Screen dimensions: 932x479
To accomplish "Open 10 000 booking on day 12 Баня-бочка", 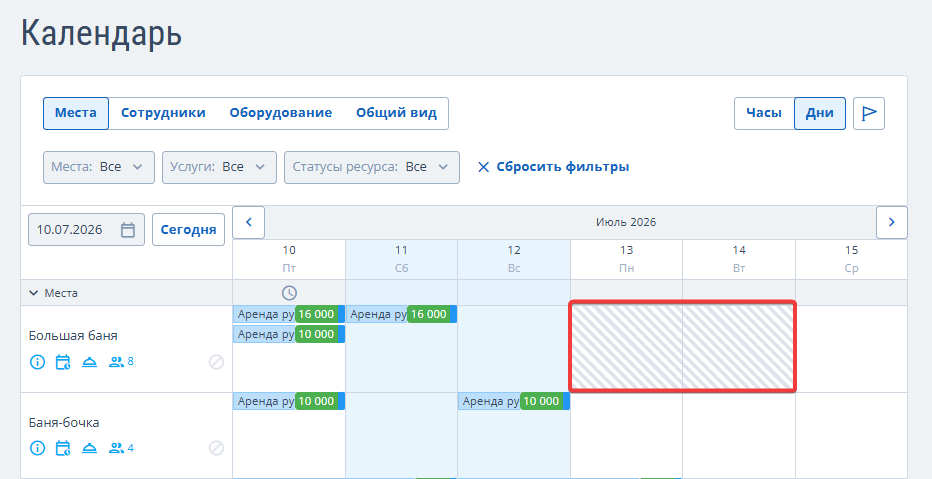I will click(x=514, y=401).
